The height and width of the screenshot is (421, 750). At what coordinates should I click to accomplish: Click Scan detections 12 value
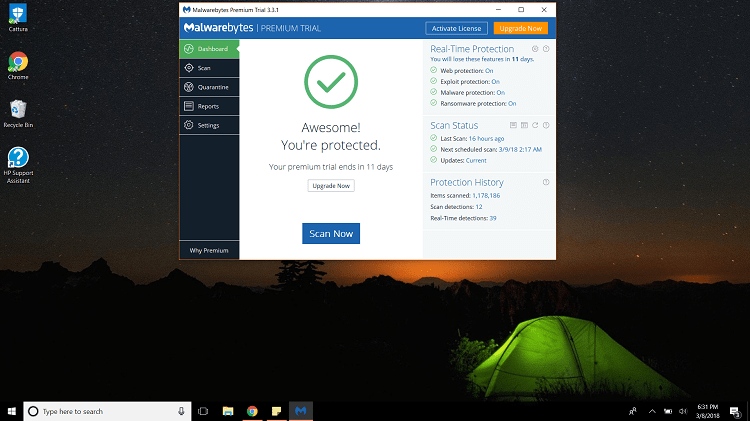479,207
